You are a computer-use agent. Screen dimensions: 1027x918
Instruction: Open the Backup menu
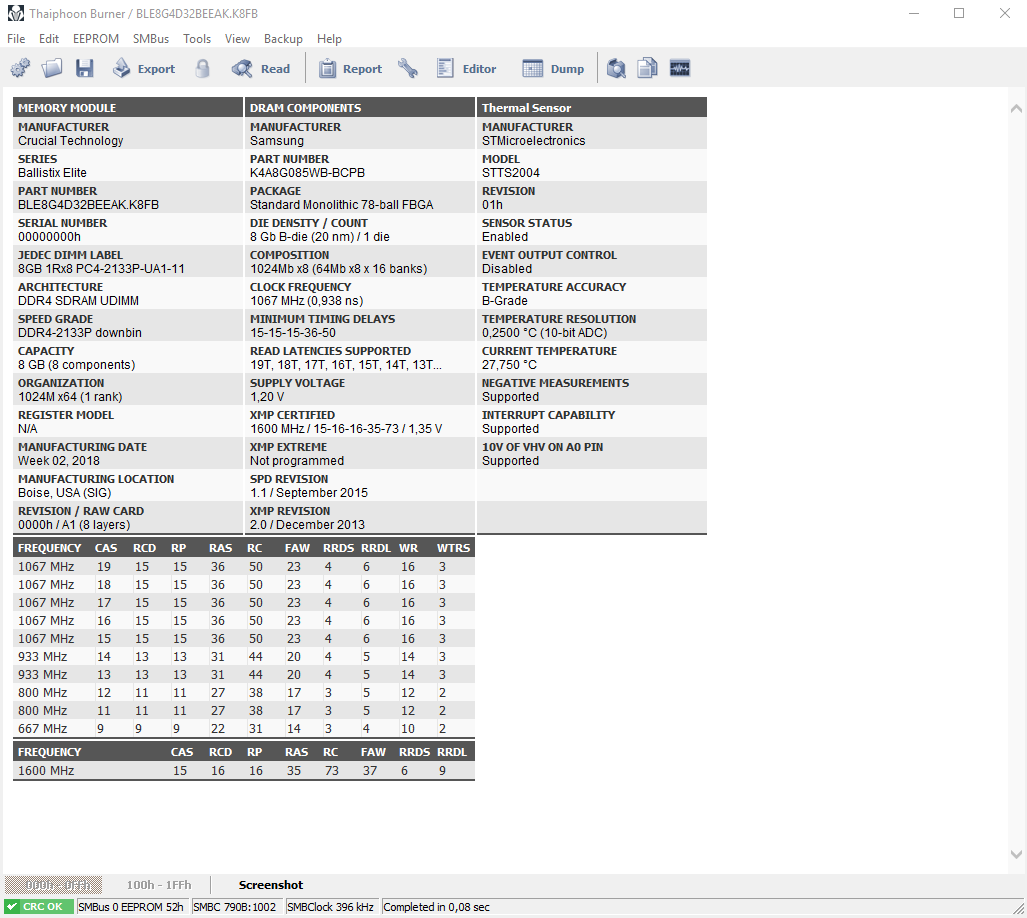283,39
